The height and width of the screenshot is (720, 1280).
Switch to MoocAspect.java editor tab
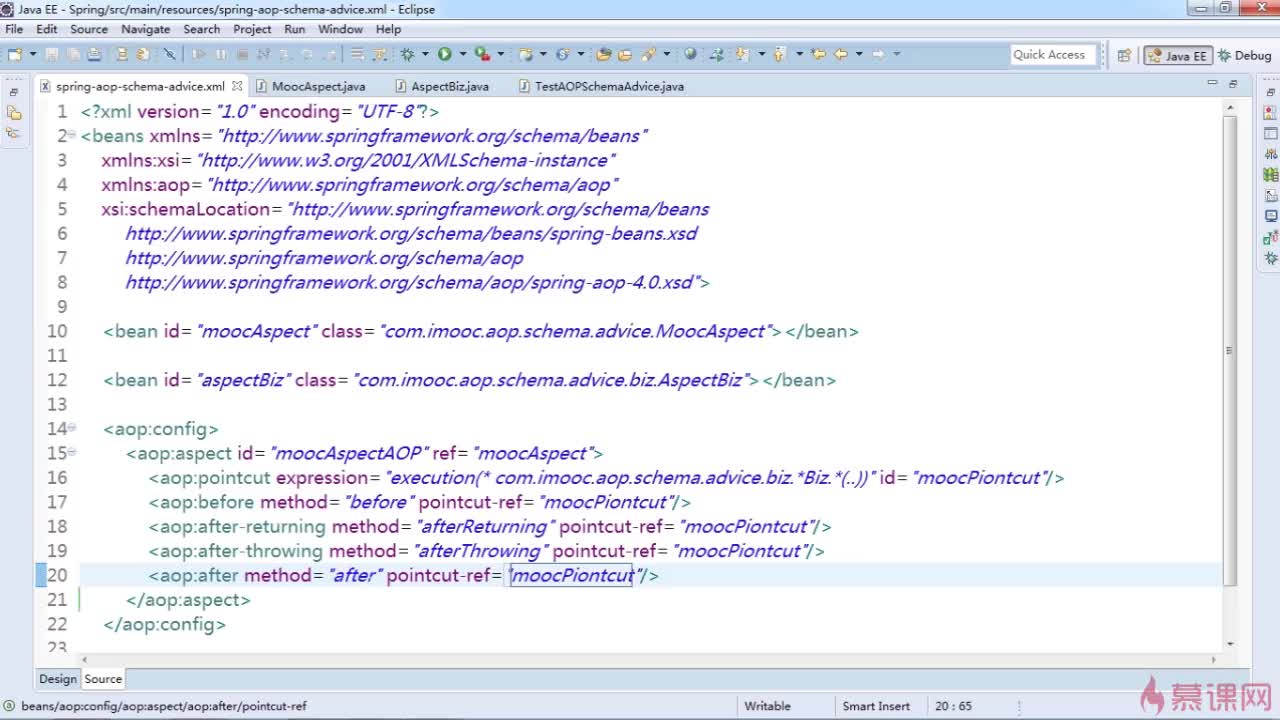[311, 86]
